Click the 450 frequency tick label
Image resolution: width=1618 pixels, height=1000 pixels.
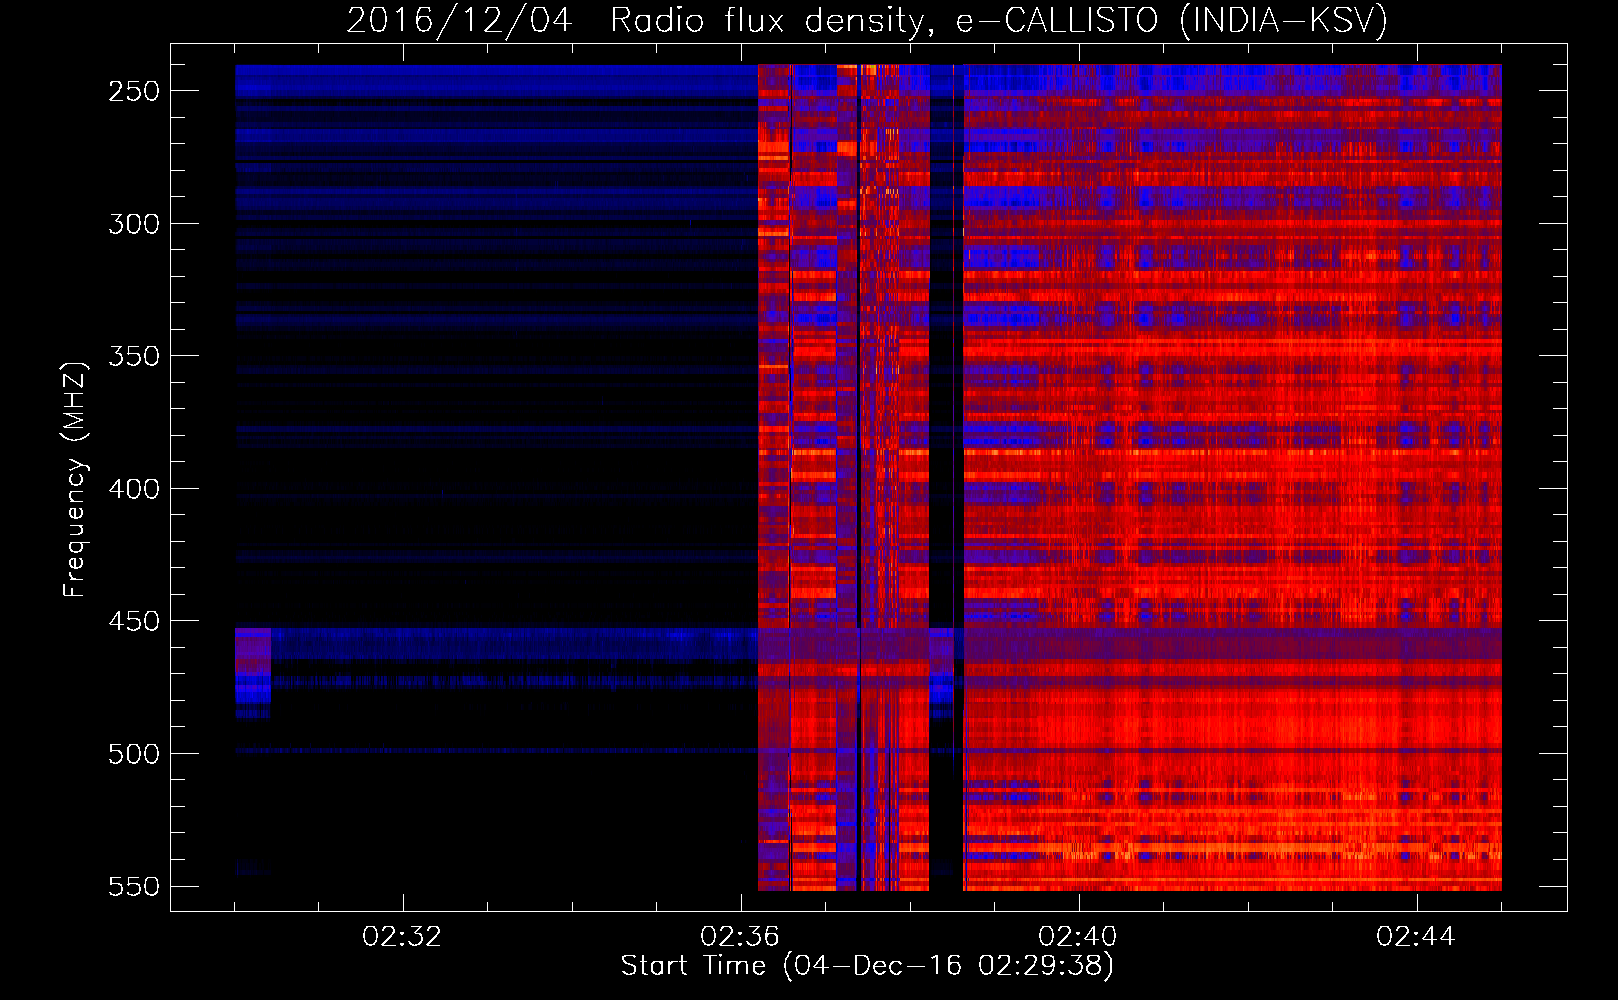point(134,622)
